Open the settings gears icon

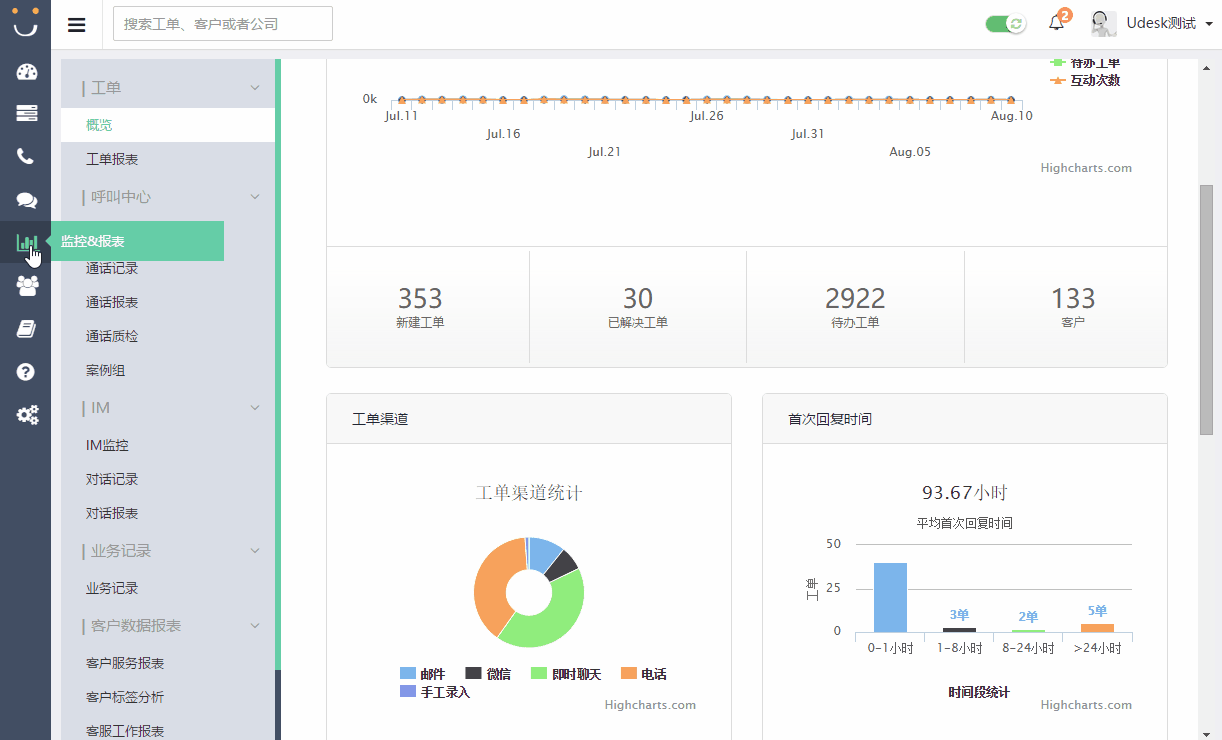pos(27,414)
